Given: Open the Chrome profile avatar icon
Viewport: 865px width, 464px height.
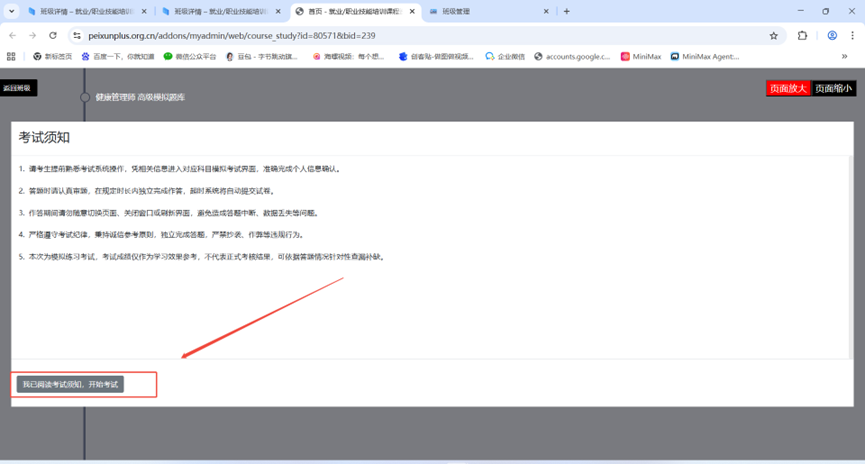Looking at the screenshot, I should pos(831,35).
